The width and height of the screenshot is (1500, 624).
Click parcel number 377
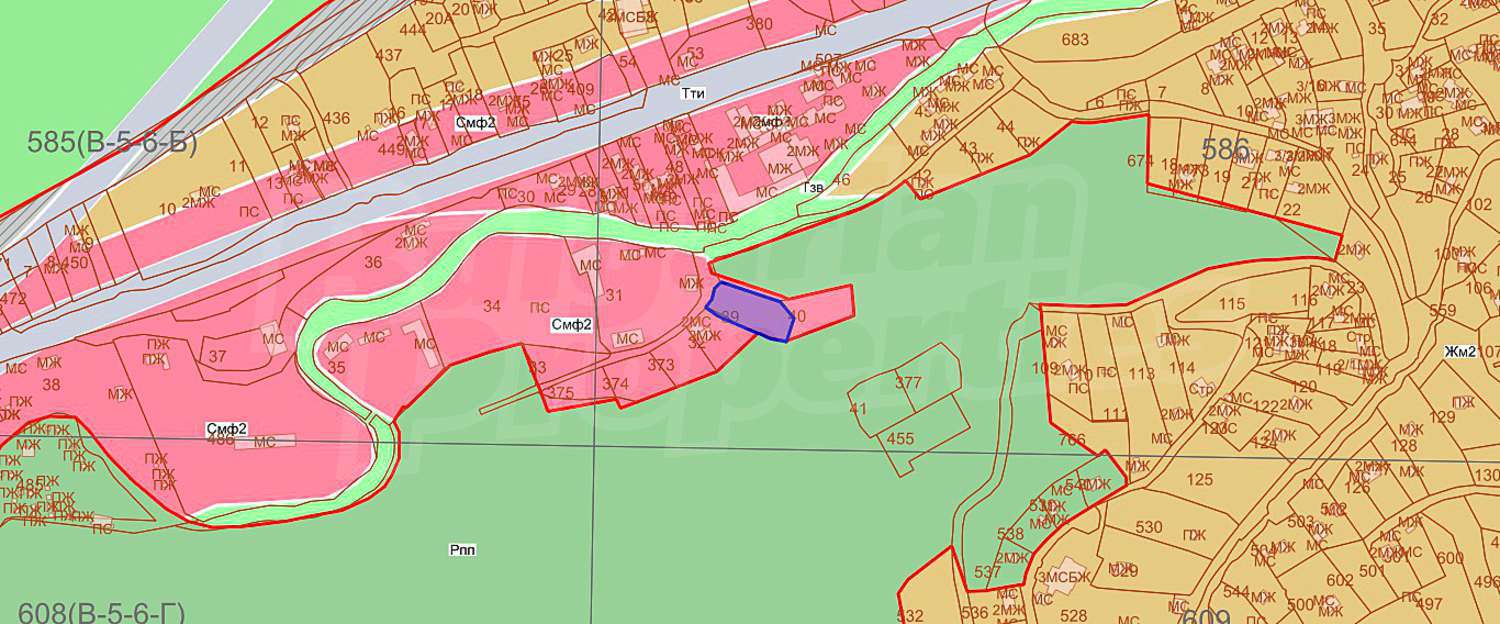(x=908, y=382)
